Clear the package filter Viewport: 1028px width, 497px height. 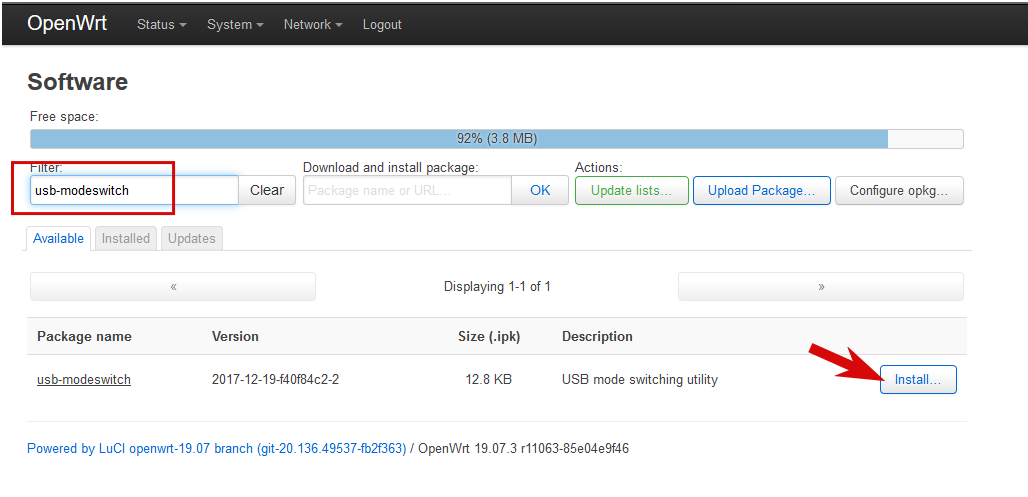267,190
